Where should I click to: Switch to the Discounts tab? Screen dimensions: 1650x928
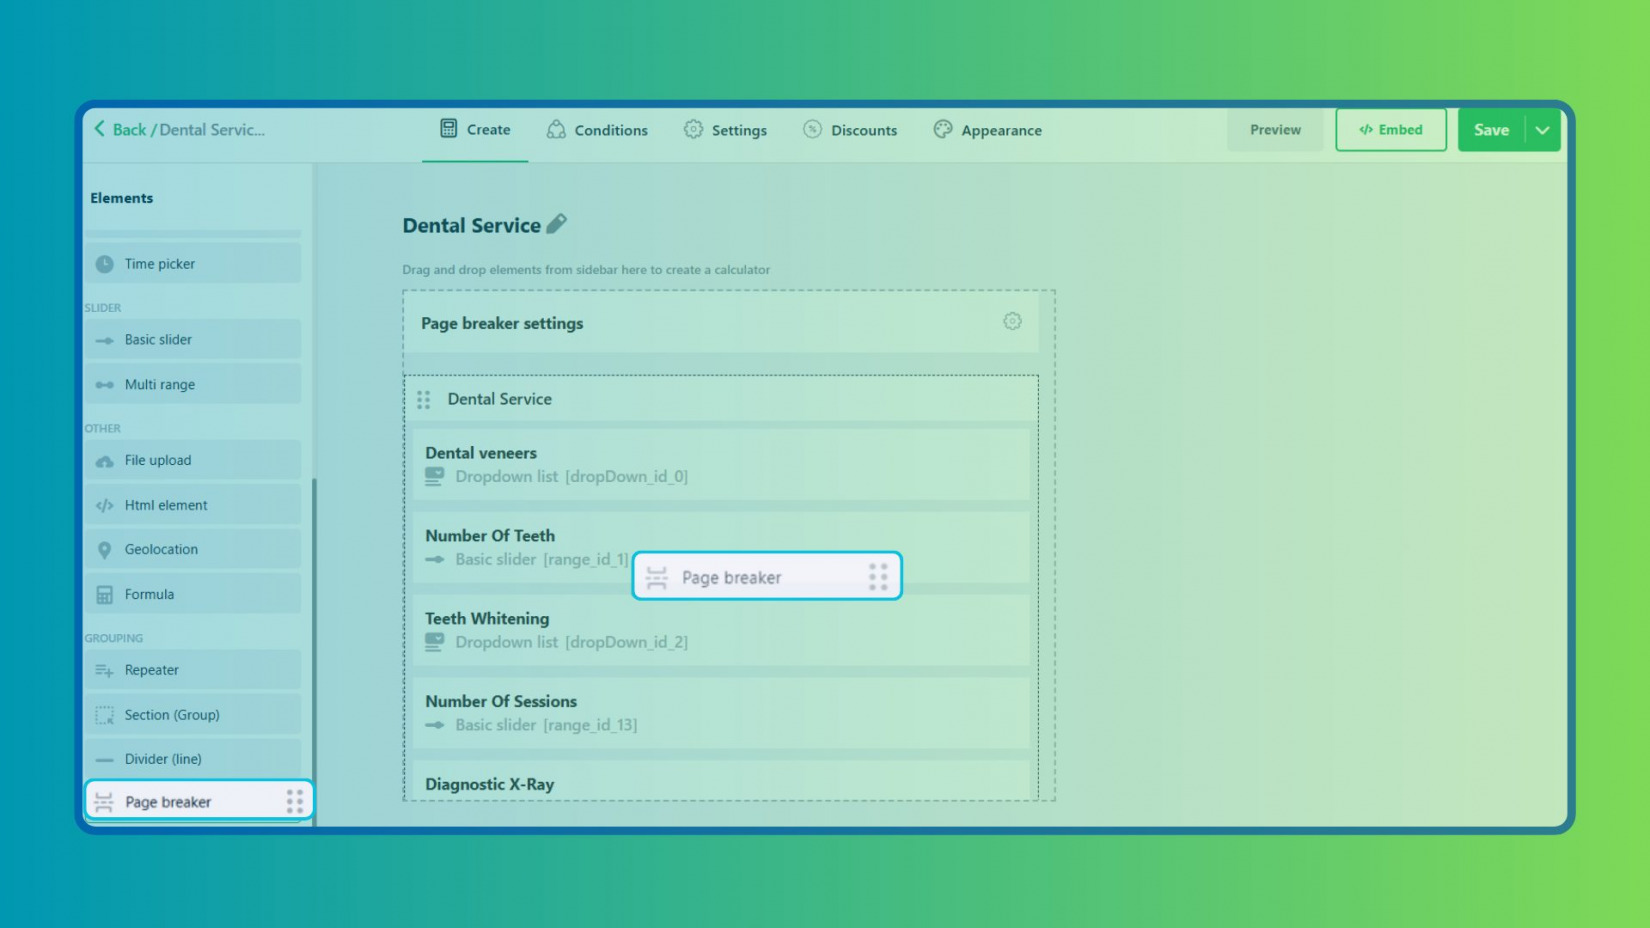(x=851, y=130)
